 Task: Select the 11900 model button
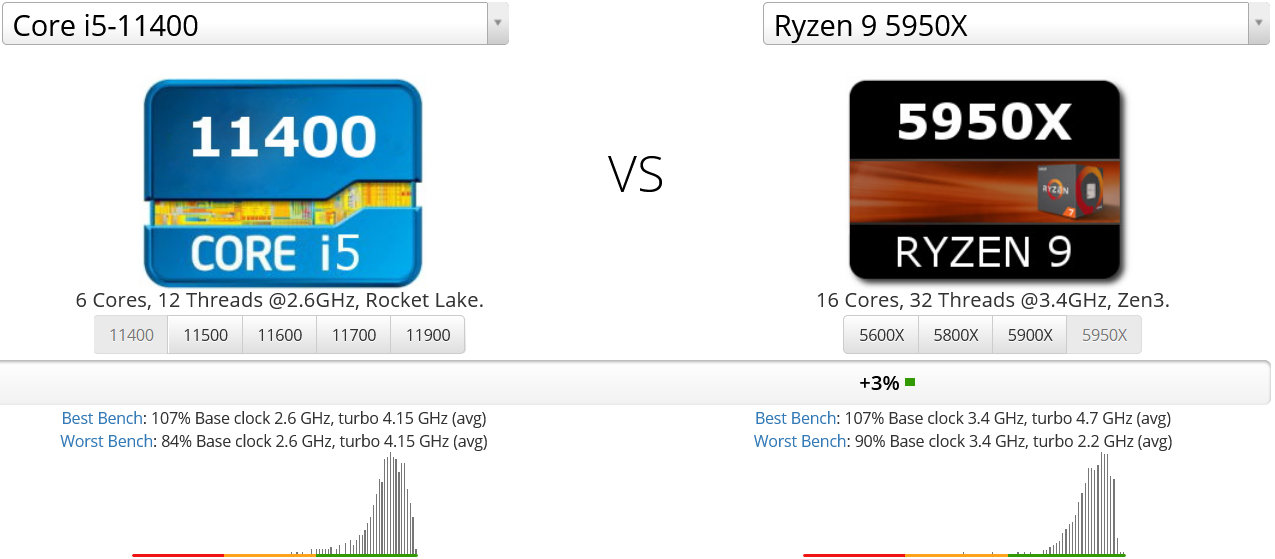(x=428, y=335)
